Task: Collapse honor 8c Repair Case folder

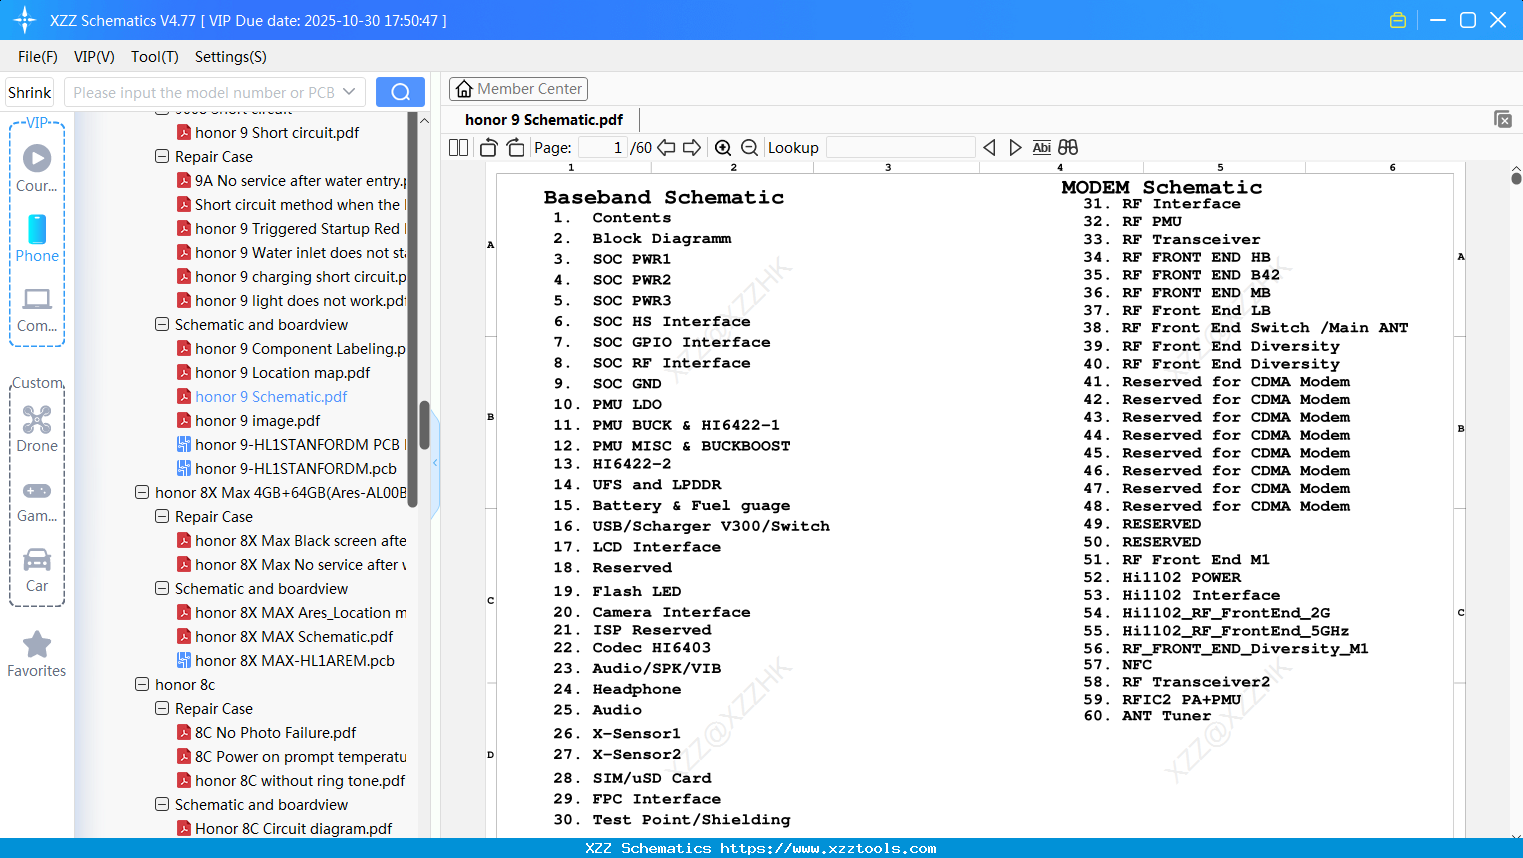Action: click(162, 708)
